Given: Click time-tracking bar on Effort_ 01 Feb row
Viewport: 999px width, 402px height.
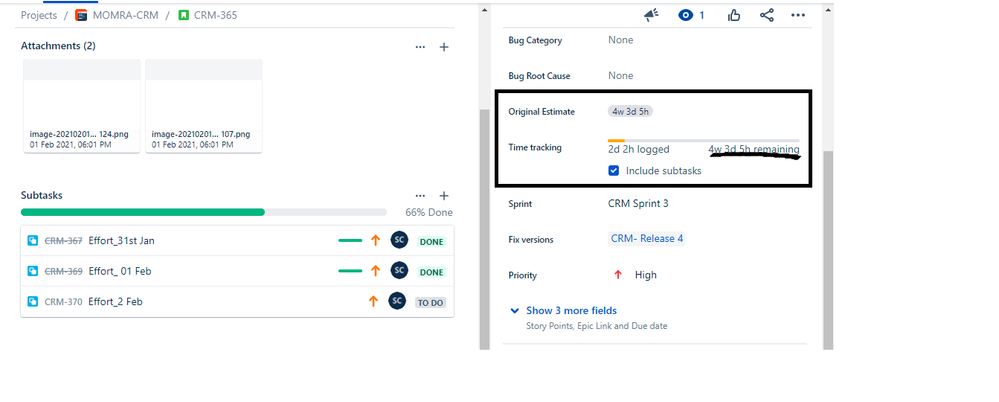Looking at the screenshot, I should (x=350, y=271).
